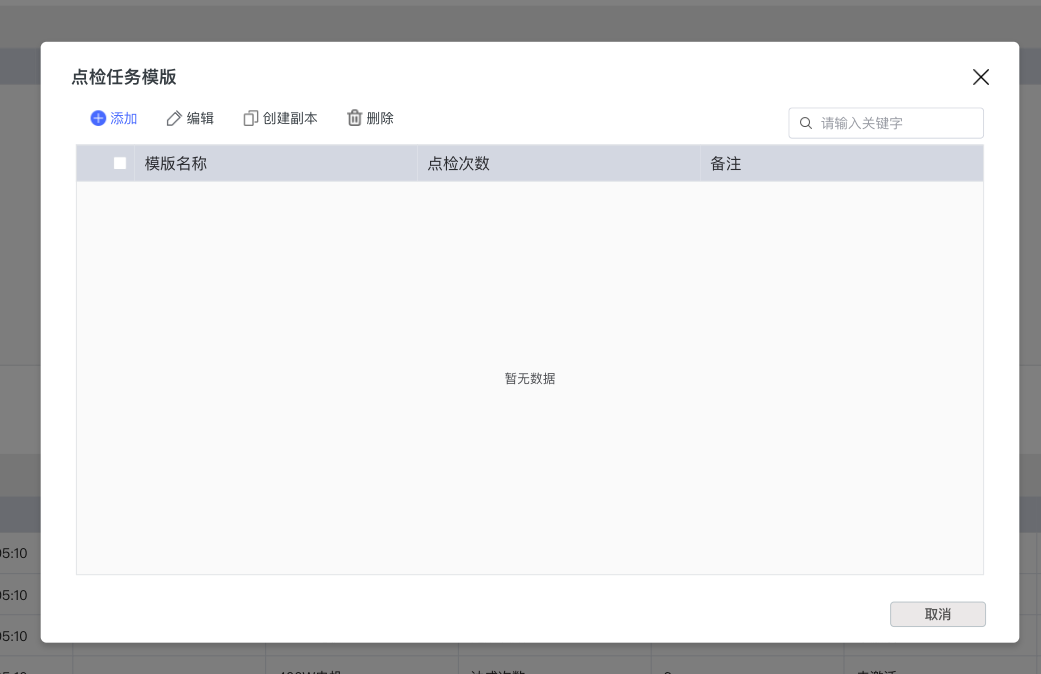Click the magnifier icon in search box

tap(806, 124)
